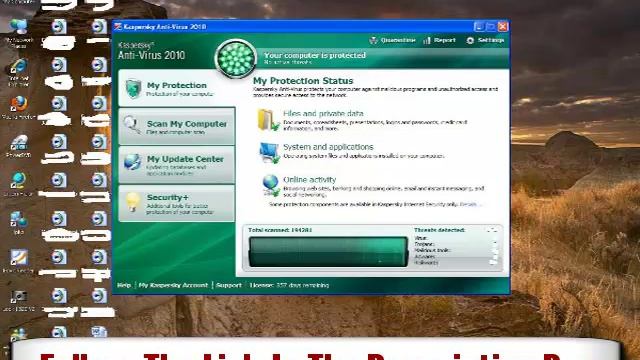Switch to My Update Center tab
The image size is (640, 360).
pos(177,164)
